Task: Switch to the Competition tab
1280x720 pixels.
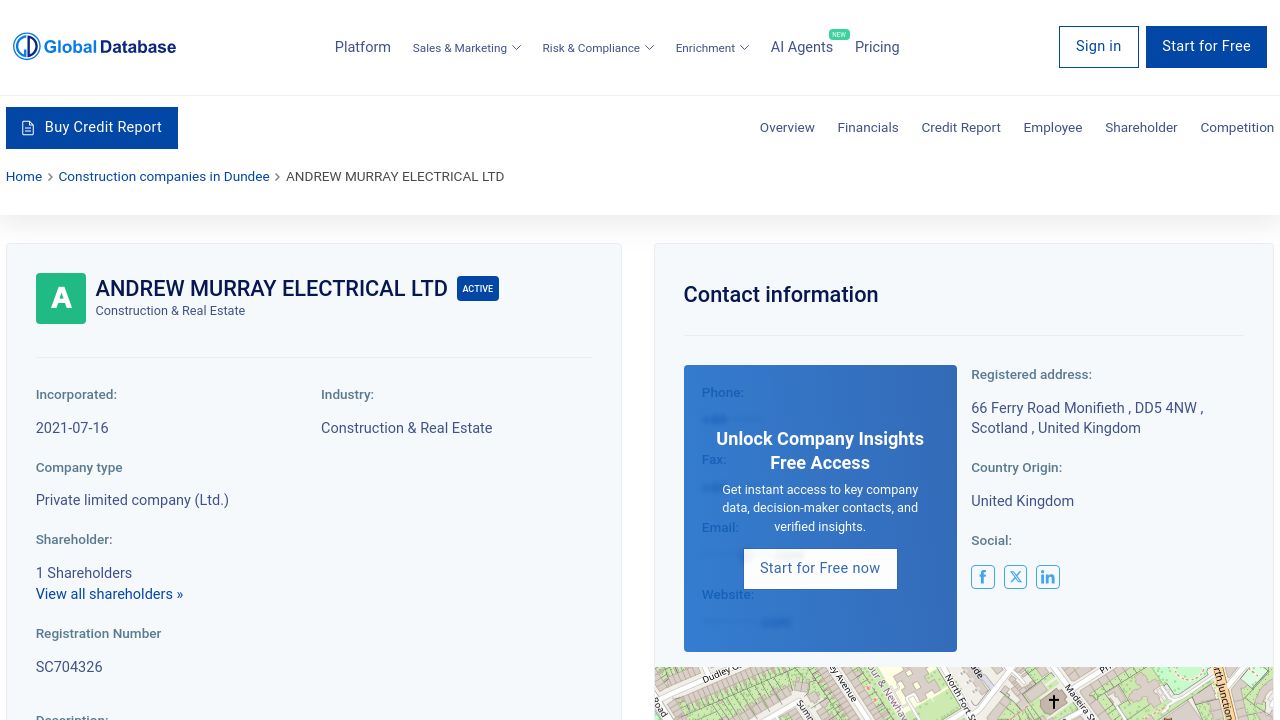Action: click(x=1237, y=128)
